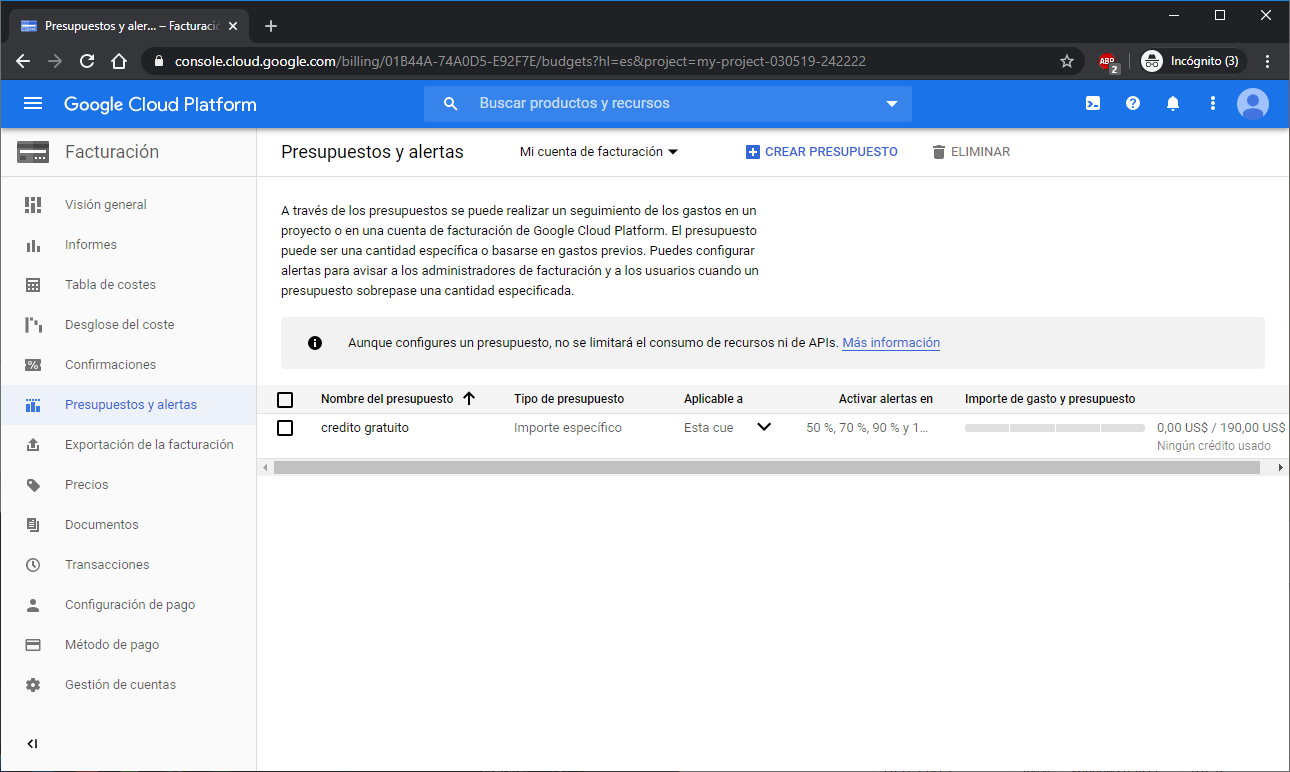Viewport: 1290px width, 772px height.
Task: Click the CREAR PRESUPUESTO button
Action: tap(822, 152)
